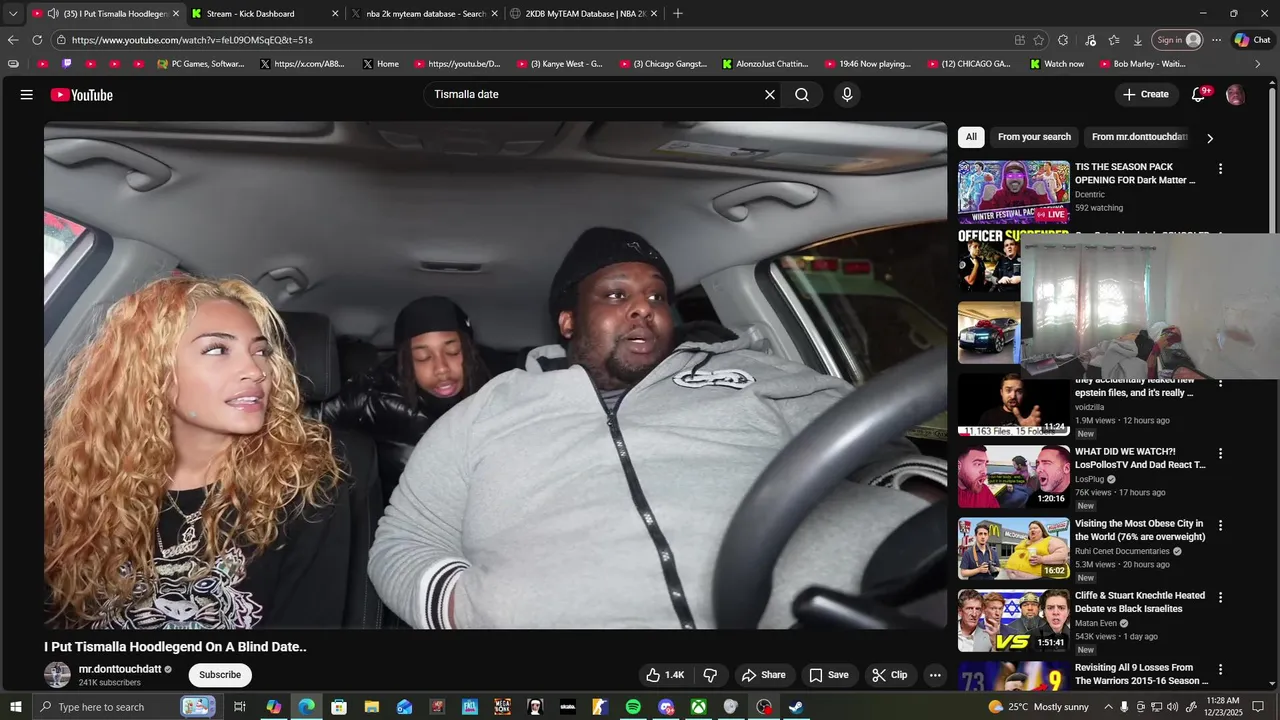Launch Spotify from the taskbar
This screenshot has width=1280, height=720.
633,707
